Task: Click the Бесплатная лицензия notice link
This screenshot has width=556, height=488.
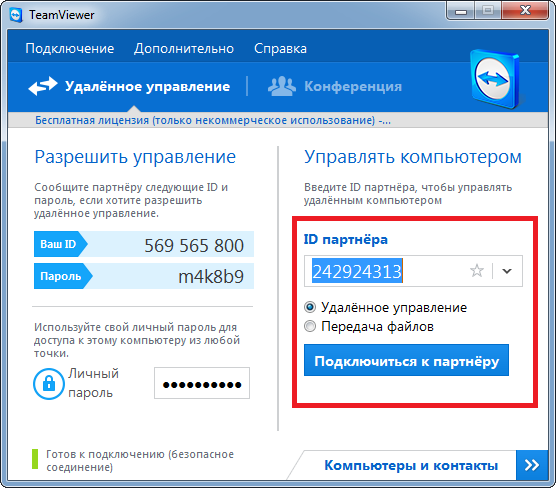Action: (x=213, y=121)
